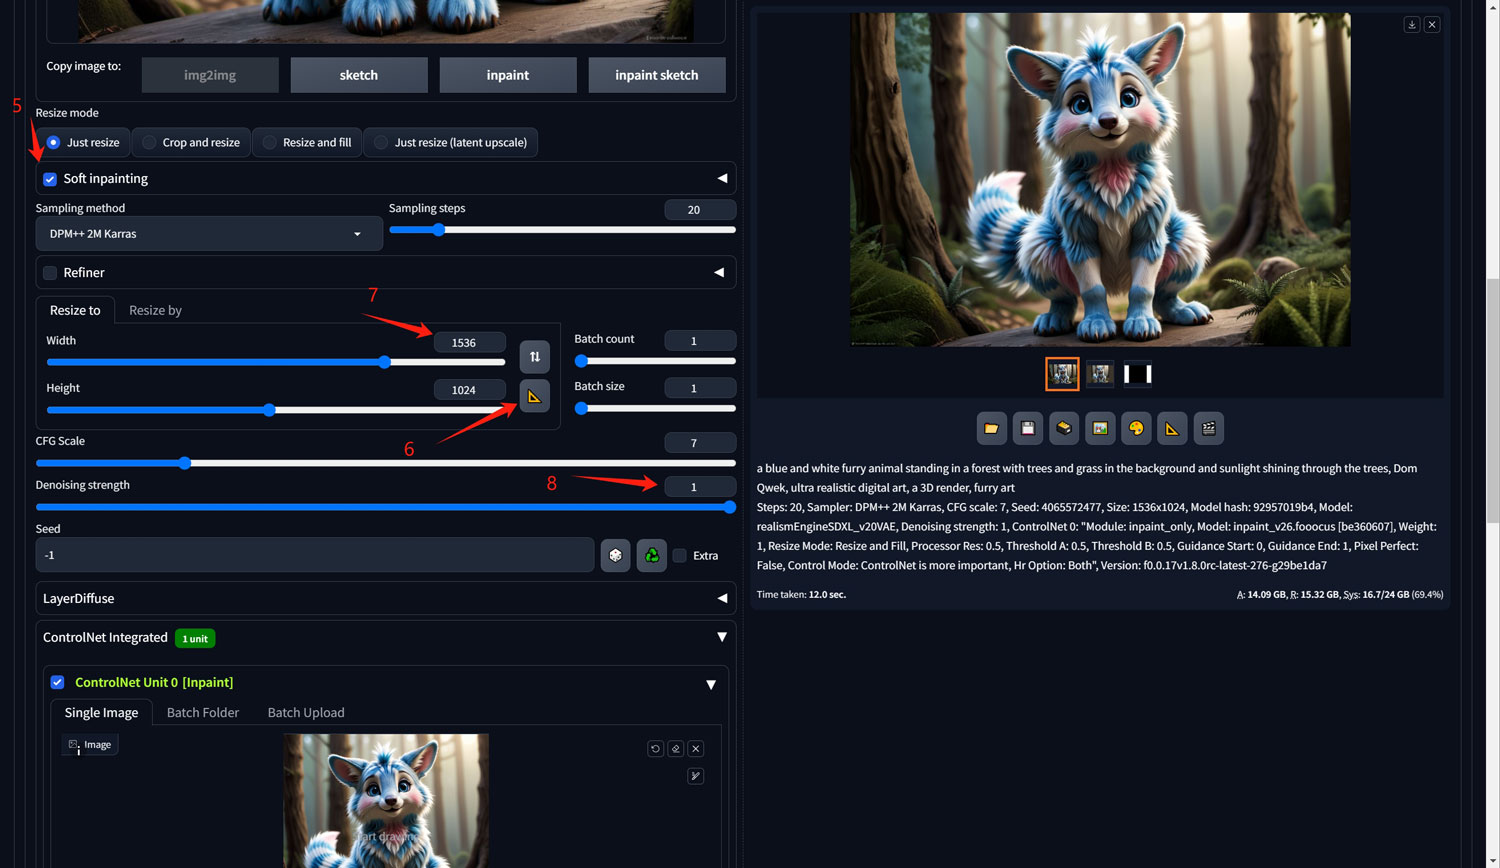Click the palette icon to send to inpaint
Image resolution: width=1500 pixels, height=868 pixels.
pyautogui.click(x=1136, y=428)
